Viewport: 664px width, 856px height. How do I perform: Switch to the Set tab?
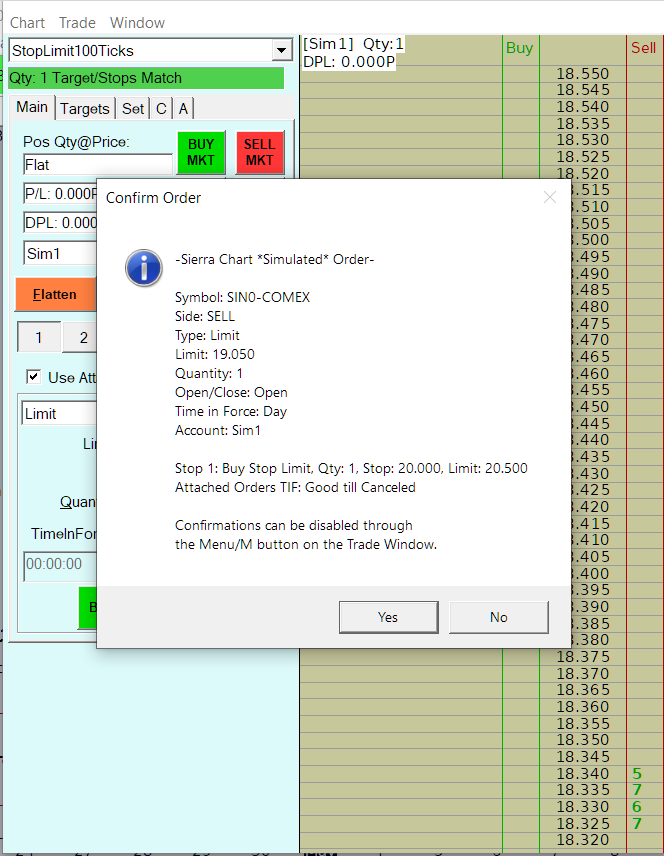[133, 109]
